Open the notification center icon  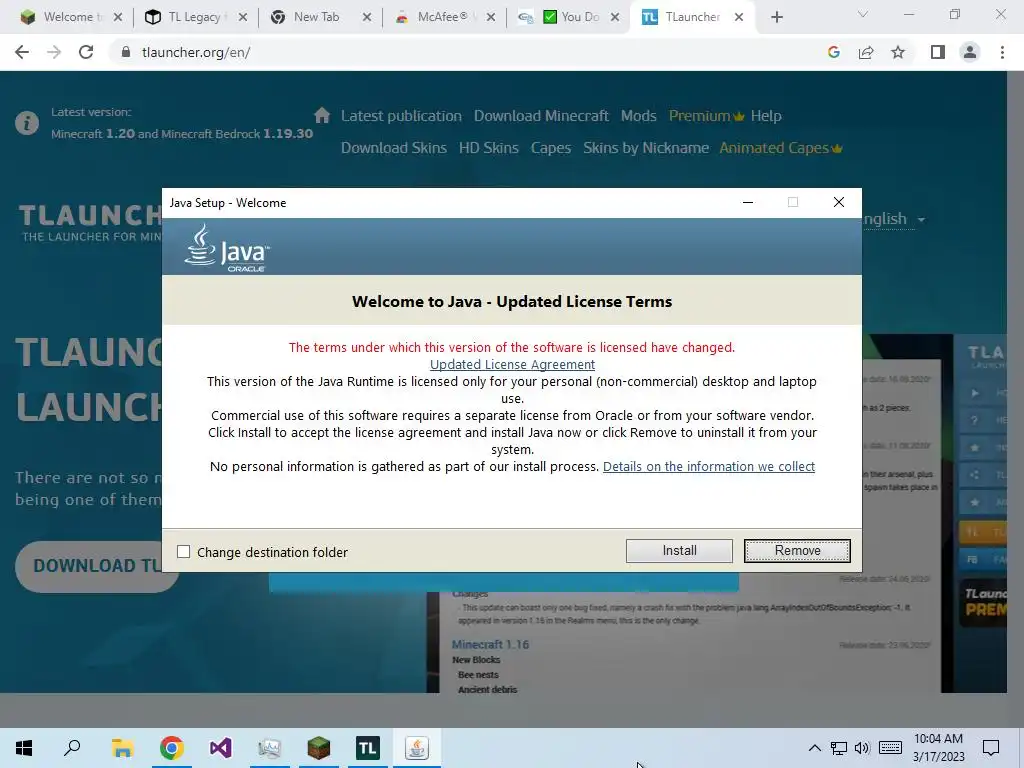[x=991, y=748]
